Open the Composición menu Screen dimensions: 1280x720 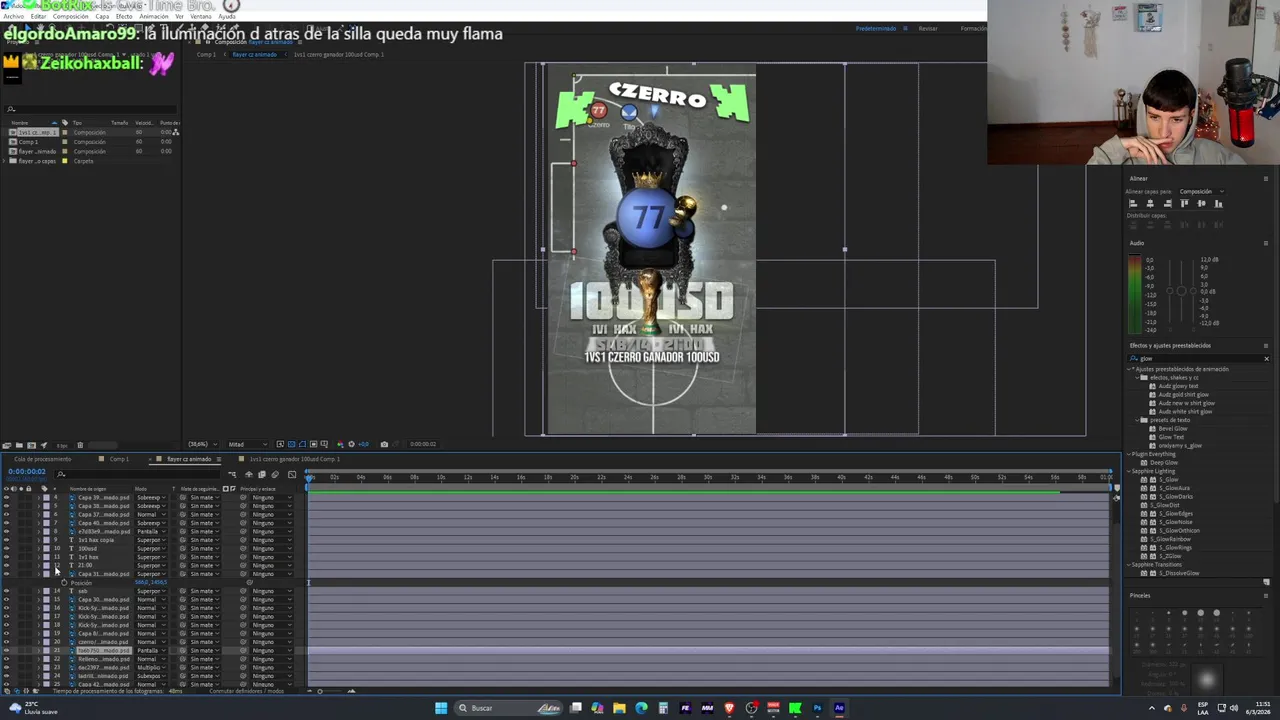71,16
